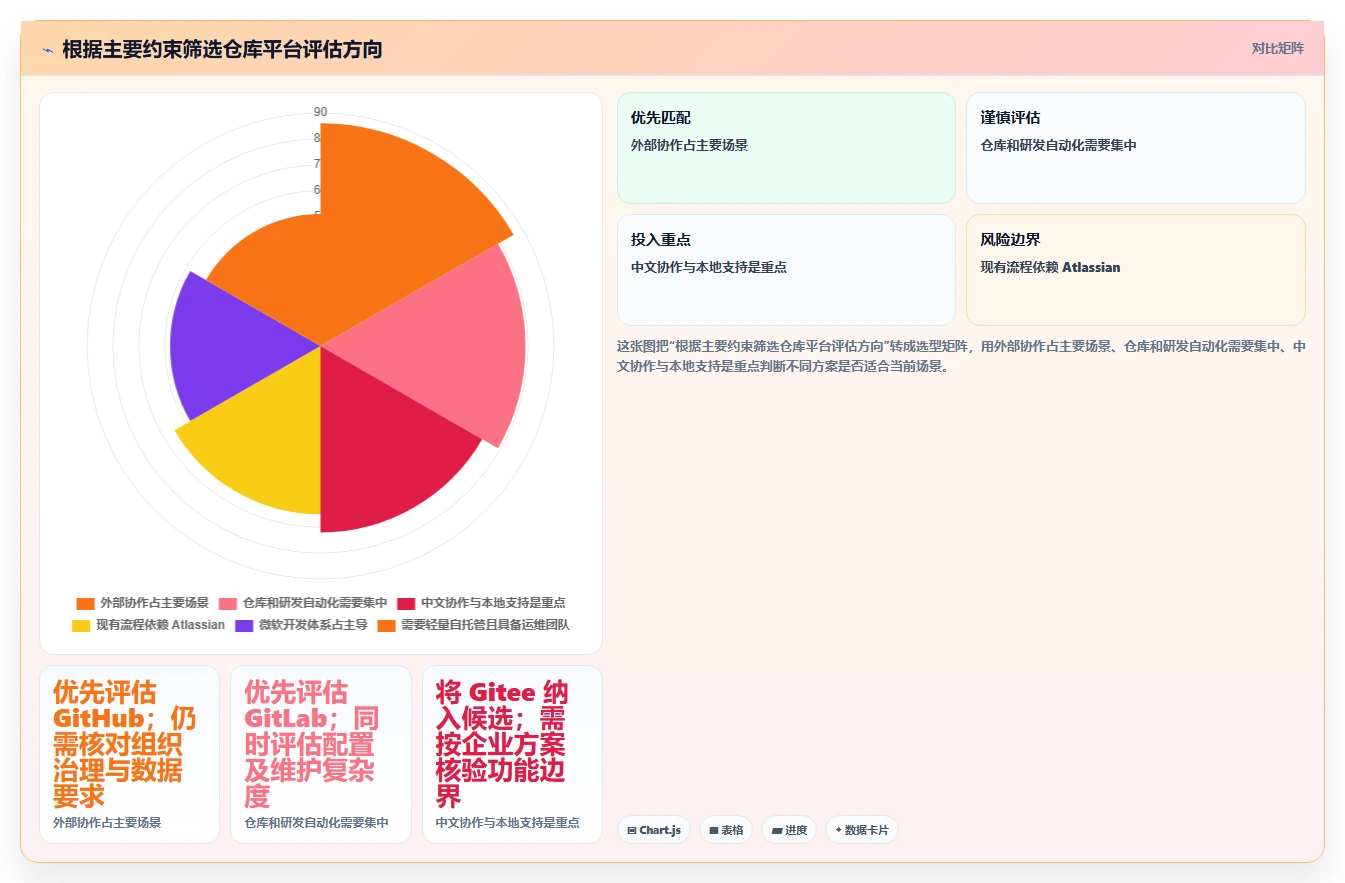Click the pink 优先评估 GitLab recommendation headline
The width and height of the screenshot is (1345, 883).
[312, 744]
